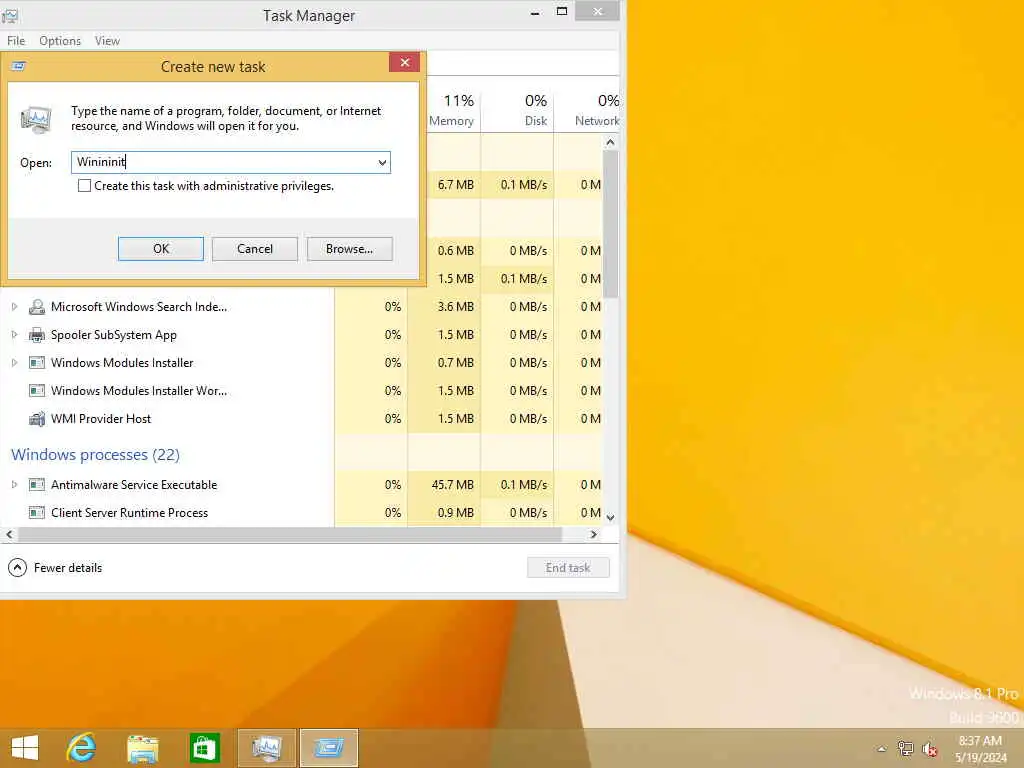Expand the Microsoft Windows Search Indexer row
The width and height of the screenshot is (1024, 768).
click(14, 307)
